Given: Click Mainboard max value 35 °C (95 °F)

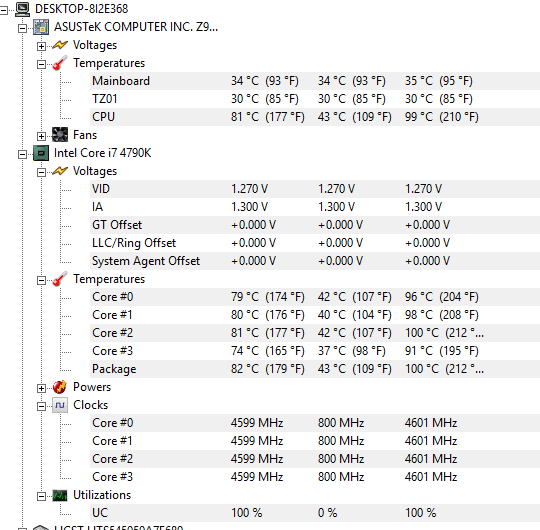Looking at the screenshot, I should coord(439,81).
